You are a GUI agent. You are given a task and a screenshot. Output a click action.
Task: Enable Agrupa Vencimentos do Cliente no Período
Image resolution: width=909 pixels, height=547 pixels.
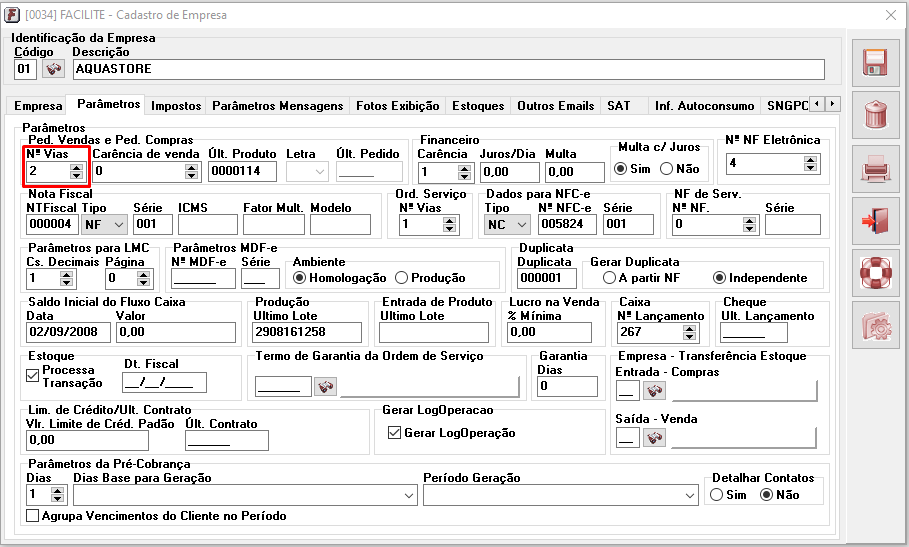click(x=33, y=516)
